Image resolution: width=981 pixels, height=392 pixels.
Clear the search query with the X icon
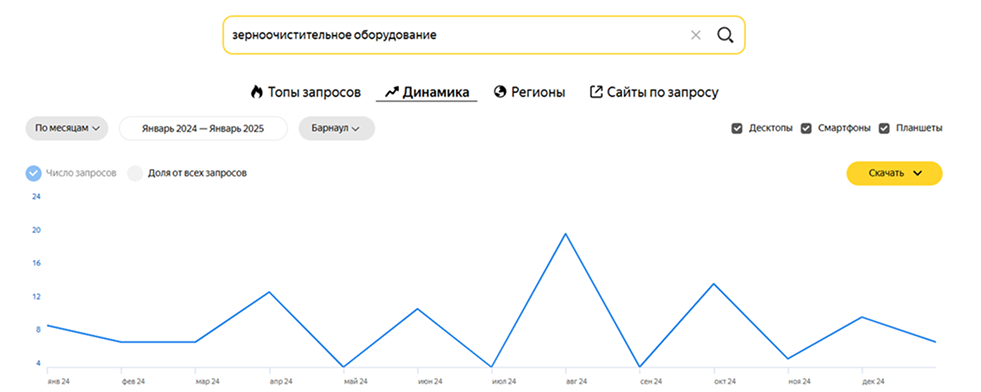(x=695, y=35)
